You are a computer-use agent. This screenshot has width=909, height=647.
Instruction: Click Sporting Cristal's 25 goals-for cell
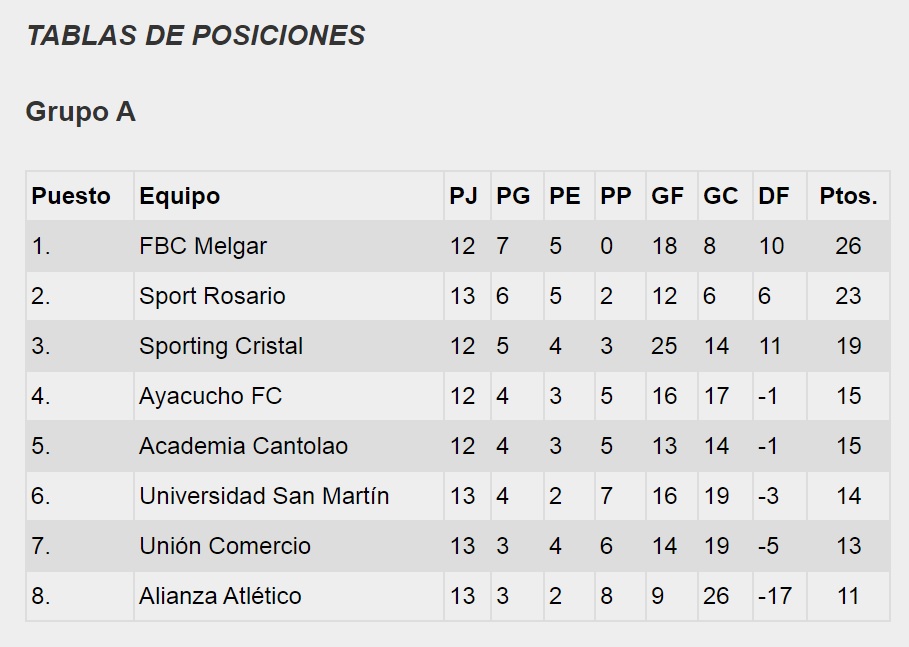pos(664,346)
